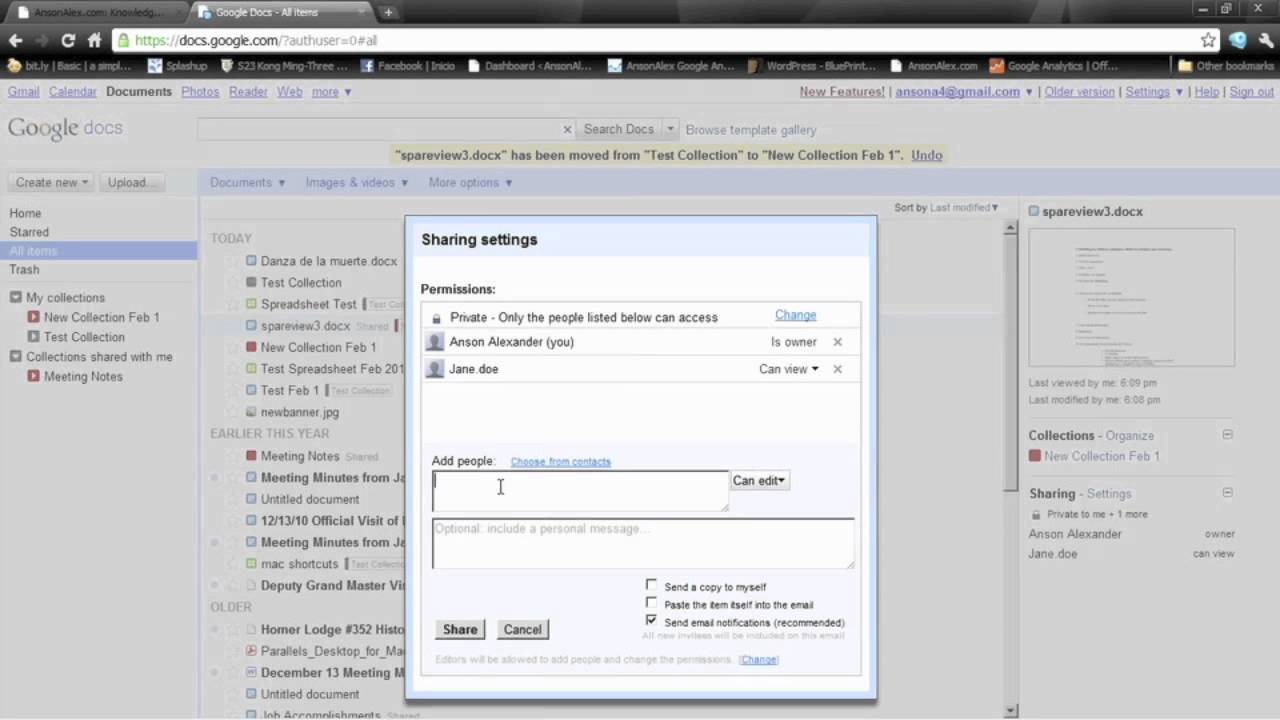Collapse Collections shared with me tree
Viewport: 1280px width, 720px height.
pos(16,357)
